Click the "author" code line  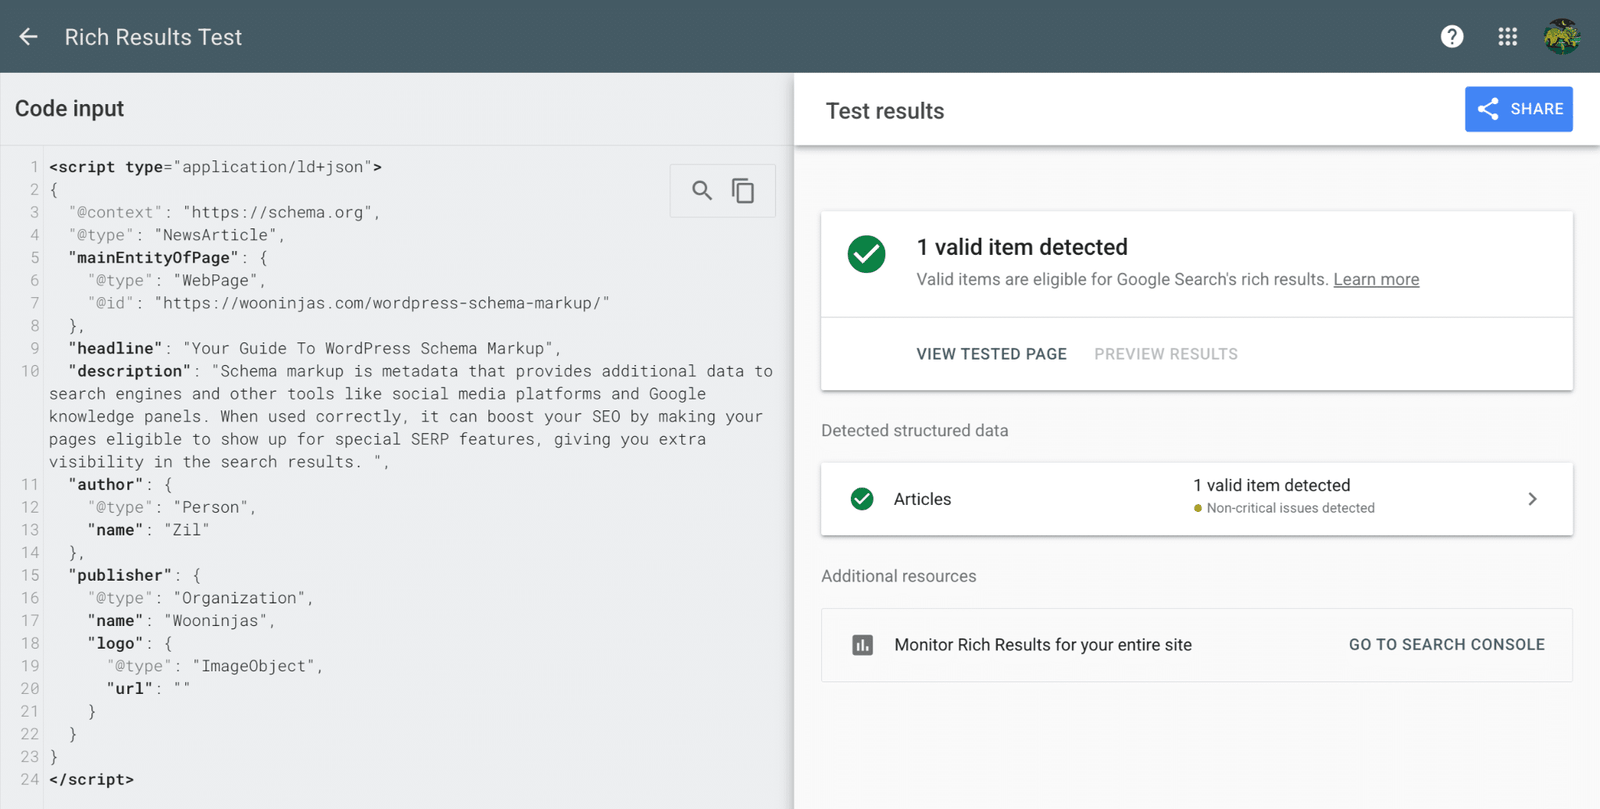[120, 485]
